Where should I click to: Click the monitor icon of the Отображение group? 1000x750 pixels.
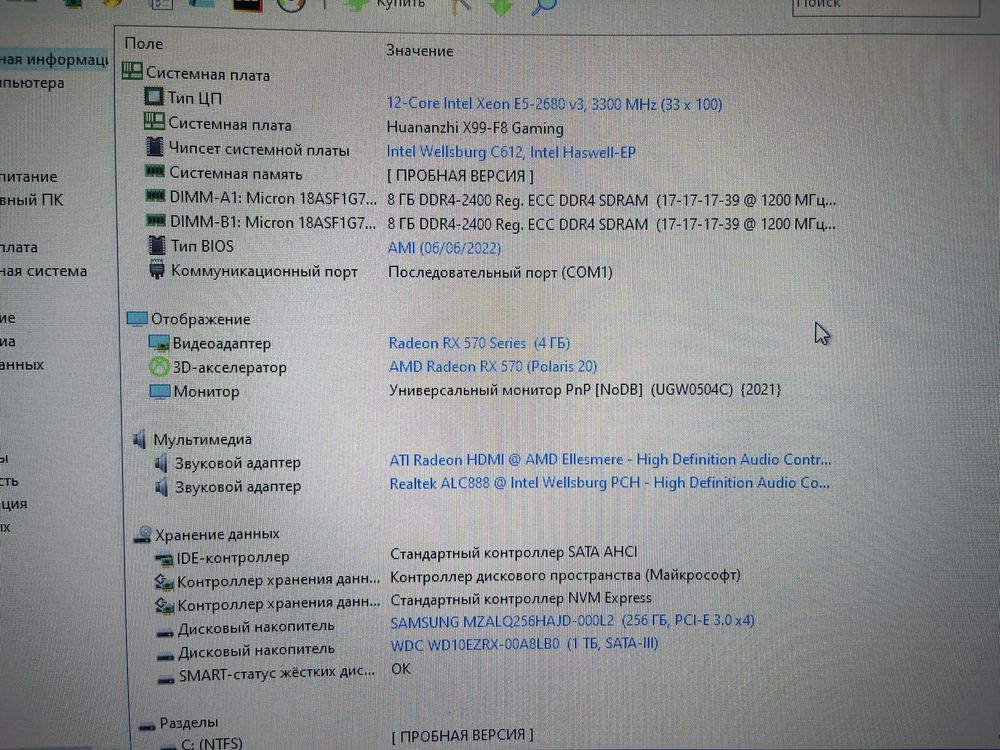[137, 318]
